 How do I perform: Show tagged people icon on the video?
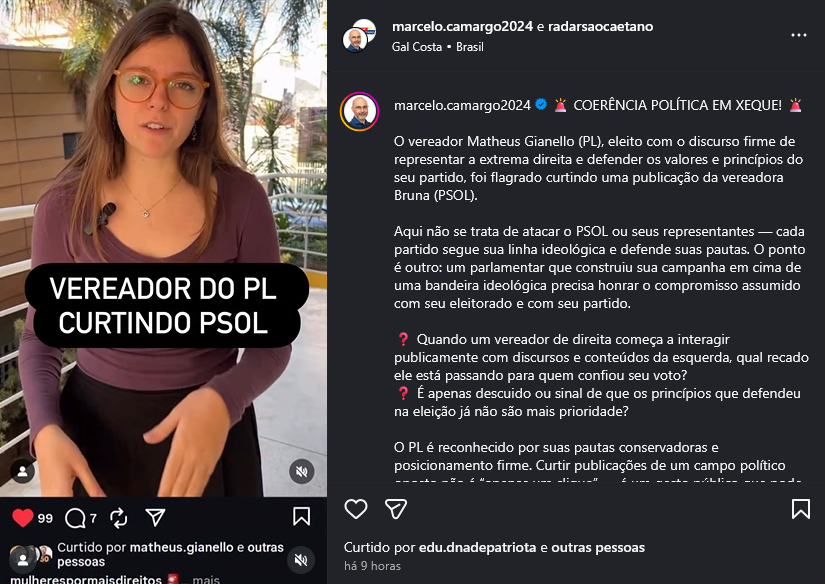tap(23, 471)
